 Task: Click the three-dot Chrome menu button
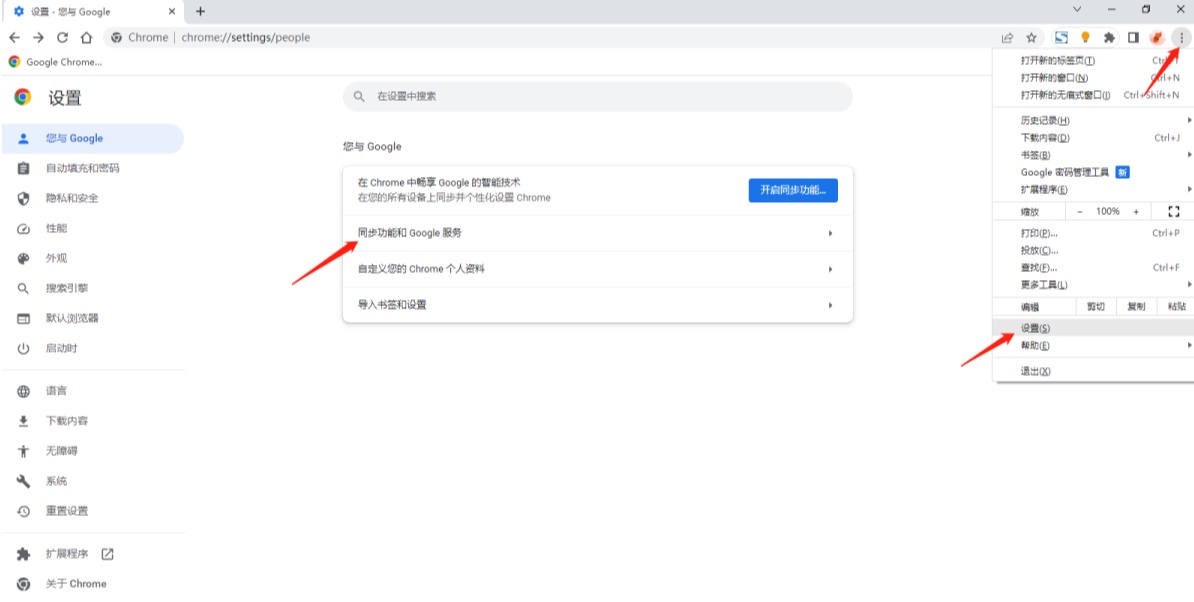1181,37
